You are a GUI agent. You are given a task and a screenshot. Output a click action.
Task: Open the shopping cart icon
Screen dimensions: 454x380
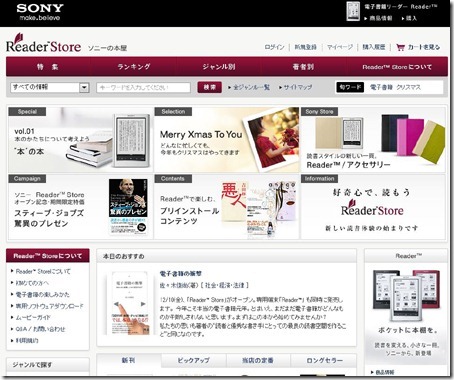400,47
